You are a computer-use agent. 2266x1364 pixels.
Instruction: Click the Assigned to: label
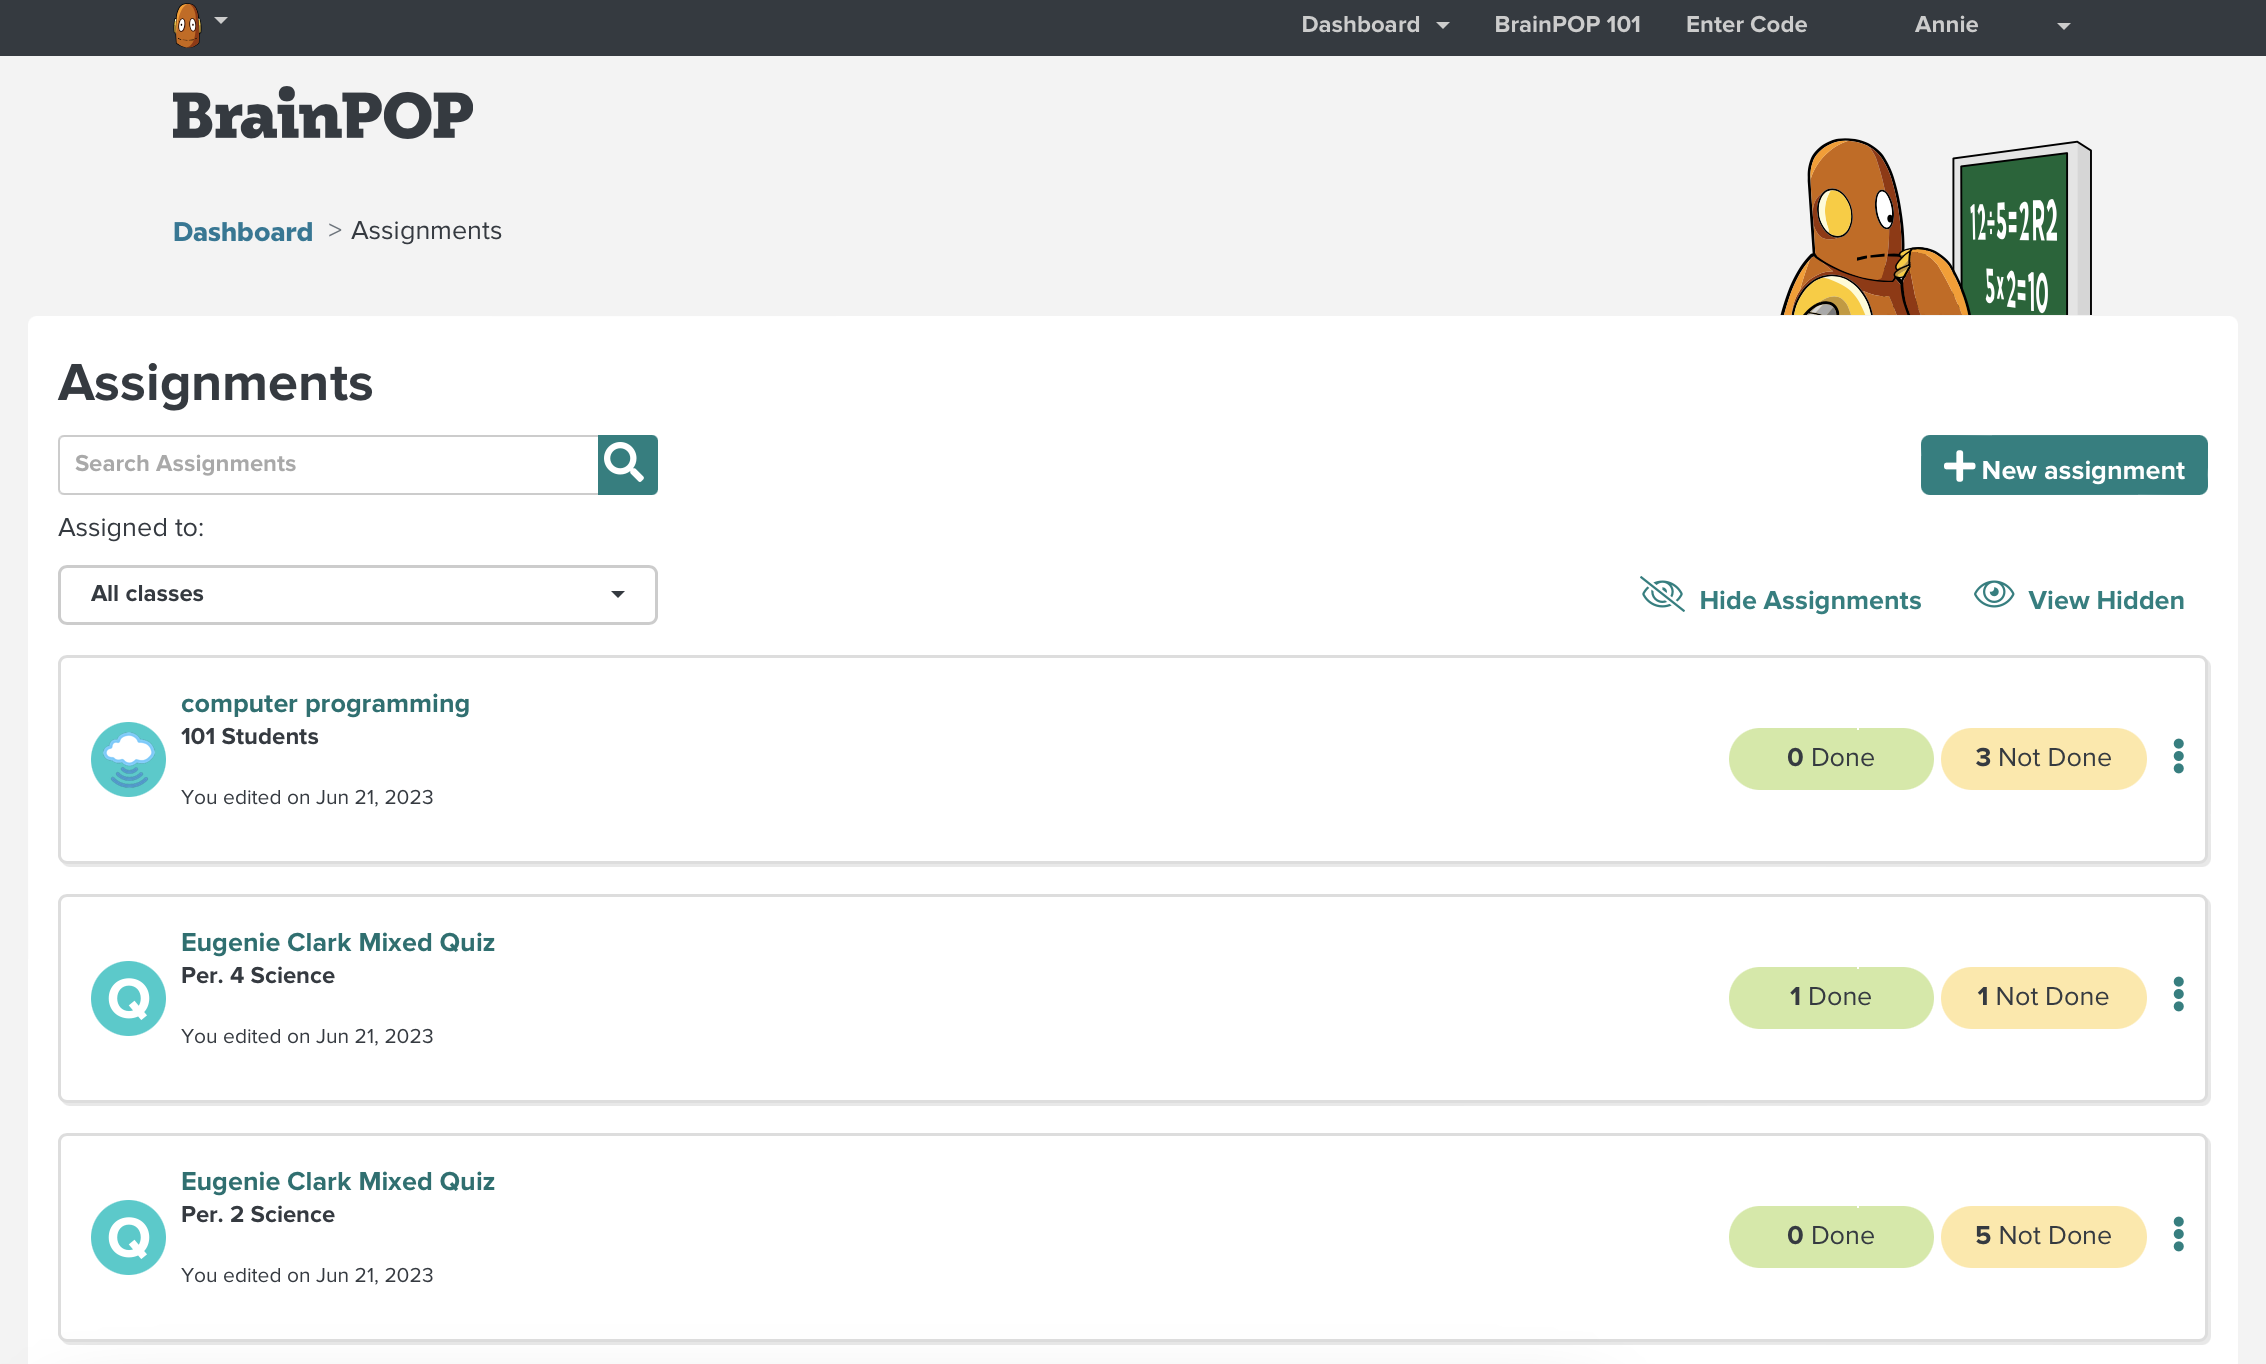pyautogui.click(x=131, y=528)
